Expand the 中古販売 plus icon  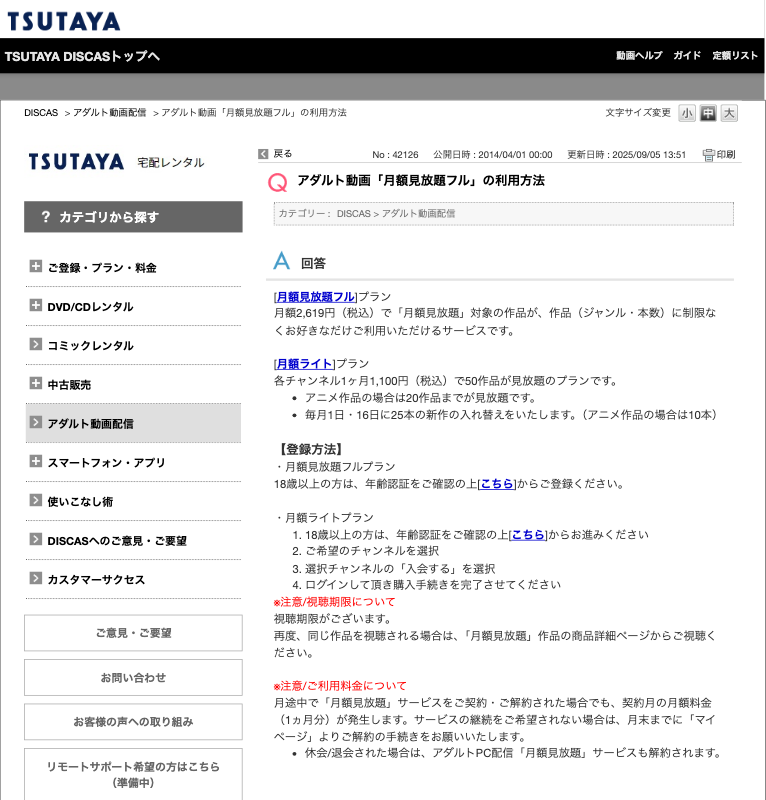point(35,383)
